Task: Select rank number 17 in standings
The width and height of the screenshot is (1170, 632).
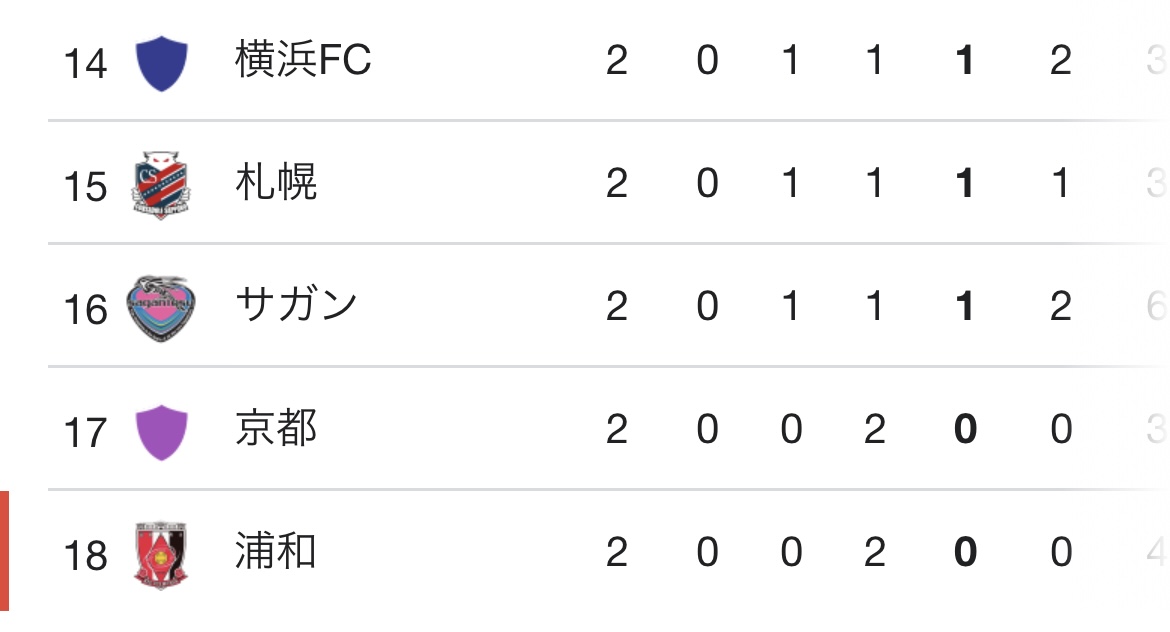Action: pyautogui.click(x=85, y=433)
